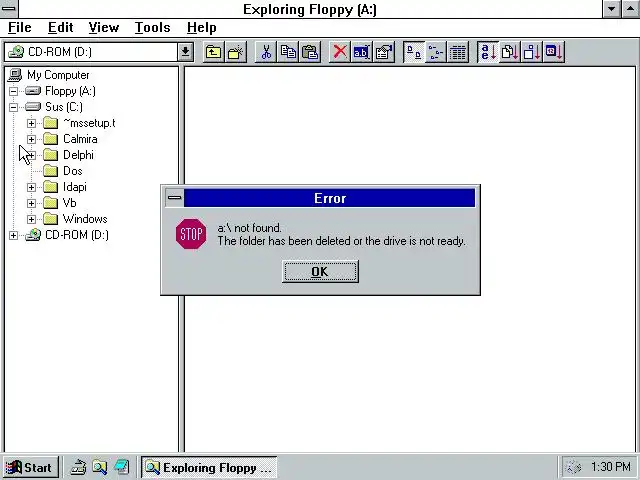Viewport: 640px width, 480px height.
Task: Open the drive selector dropdown arrow
Action: tap(185, 52)
